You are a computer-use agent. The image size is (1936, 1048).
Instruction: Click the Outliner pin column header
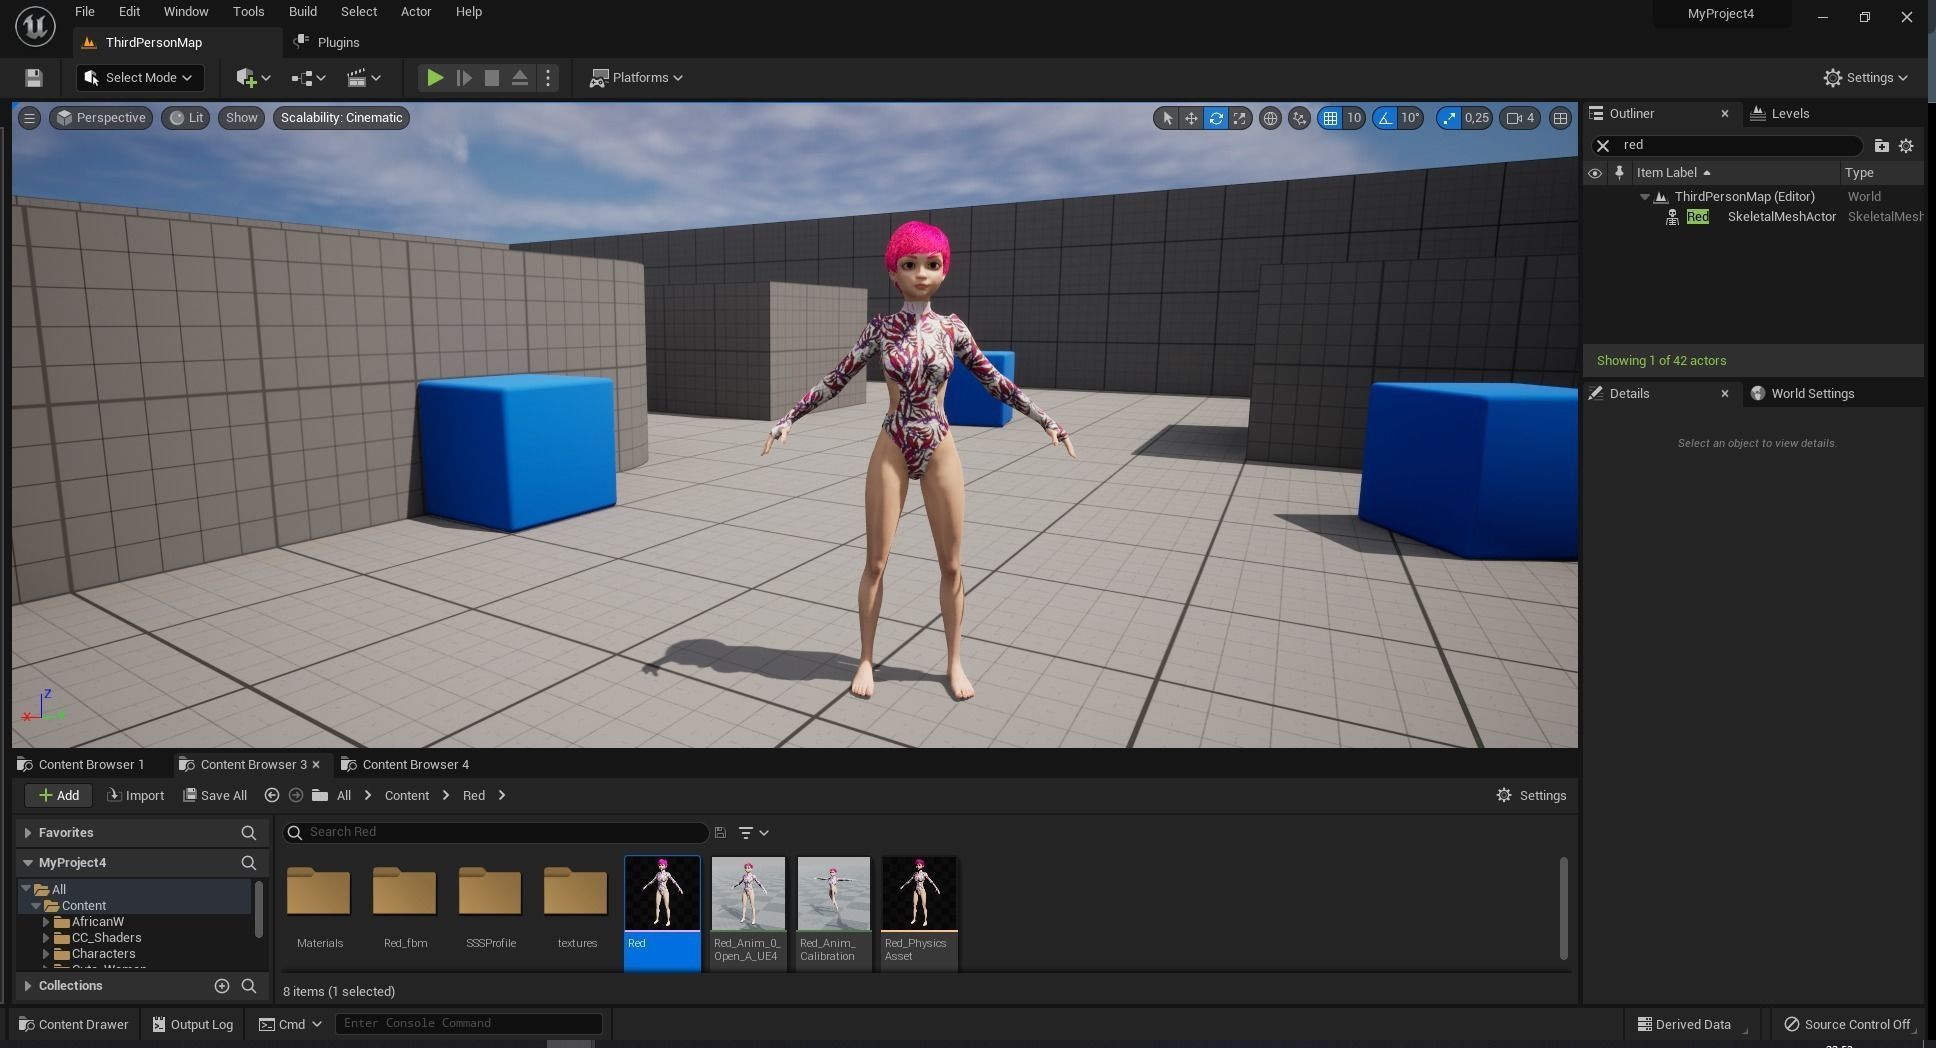1619,173
